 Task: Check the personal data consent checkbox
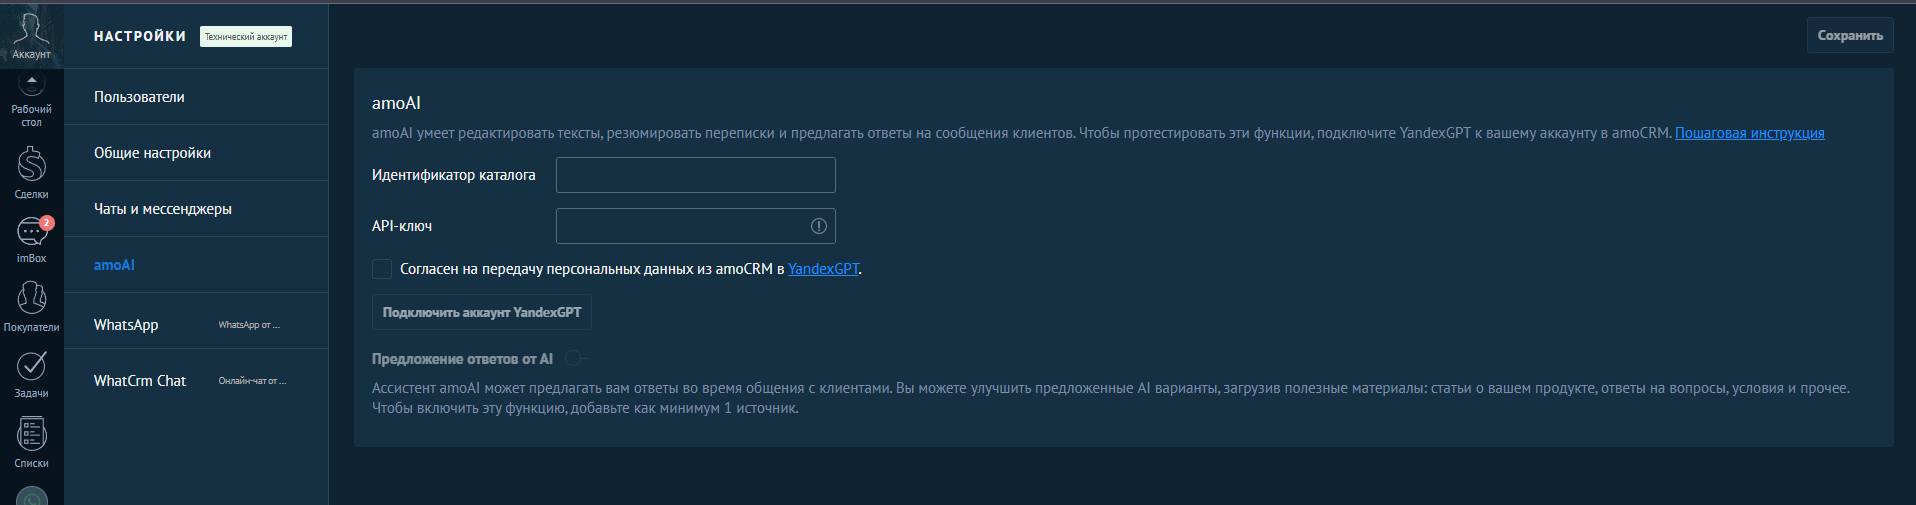pyautogui.click(x=382, y=269)
